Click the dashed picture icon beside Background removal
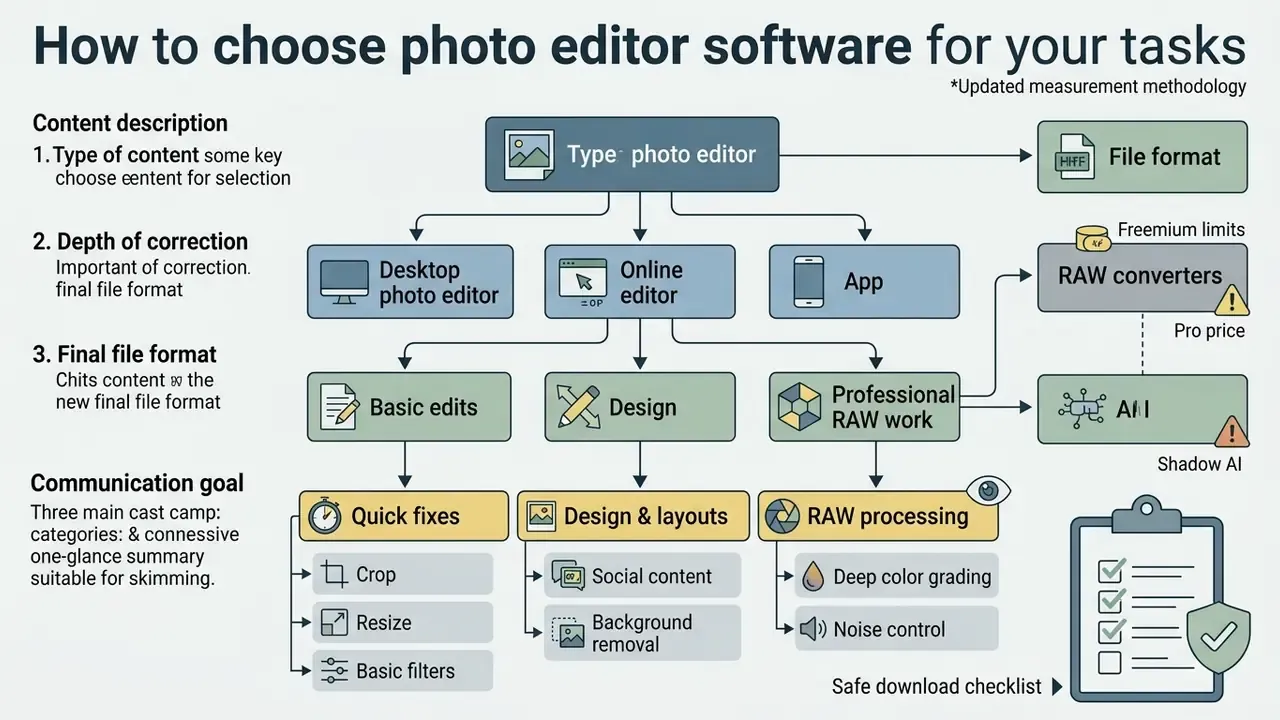1280x720 pixels. [x=568, y=632]
